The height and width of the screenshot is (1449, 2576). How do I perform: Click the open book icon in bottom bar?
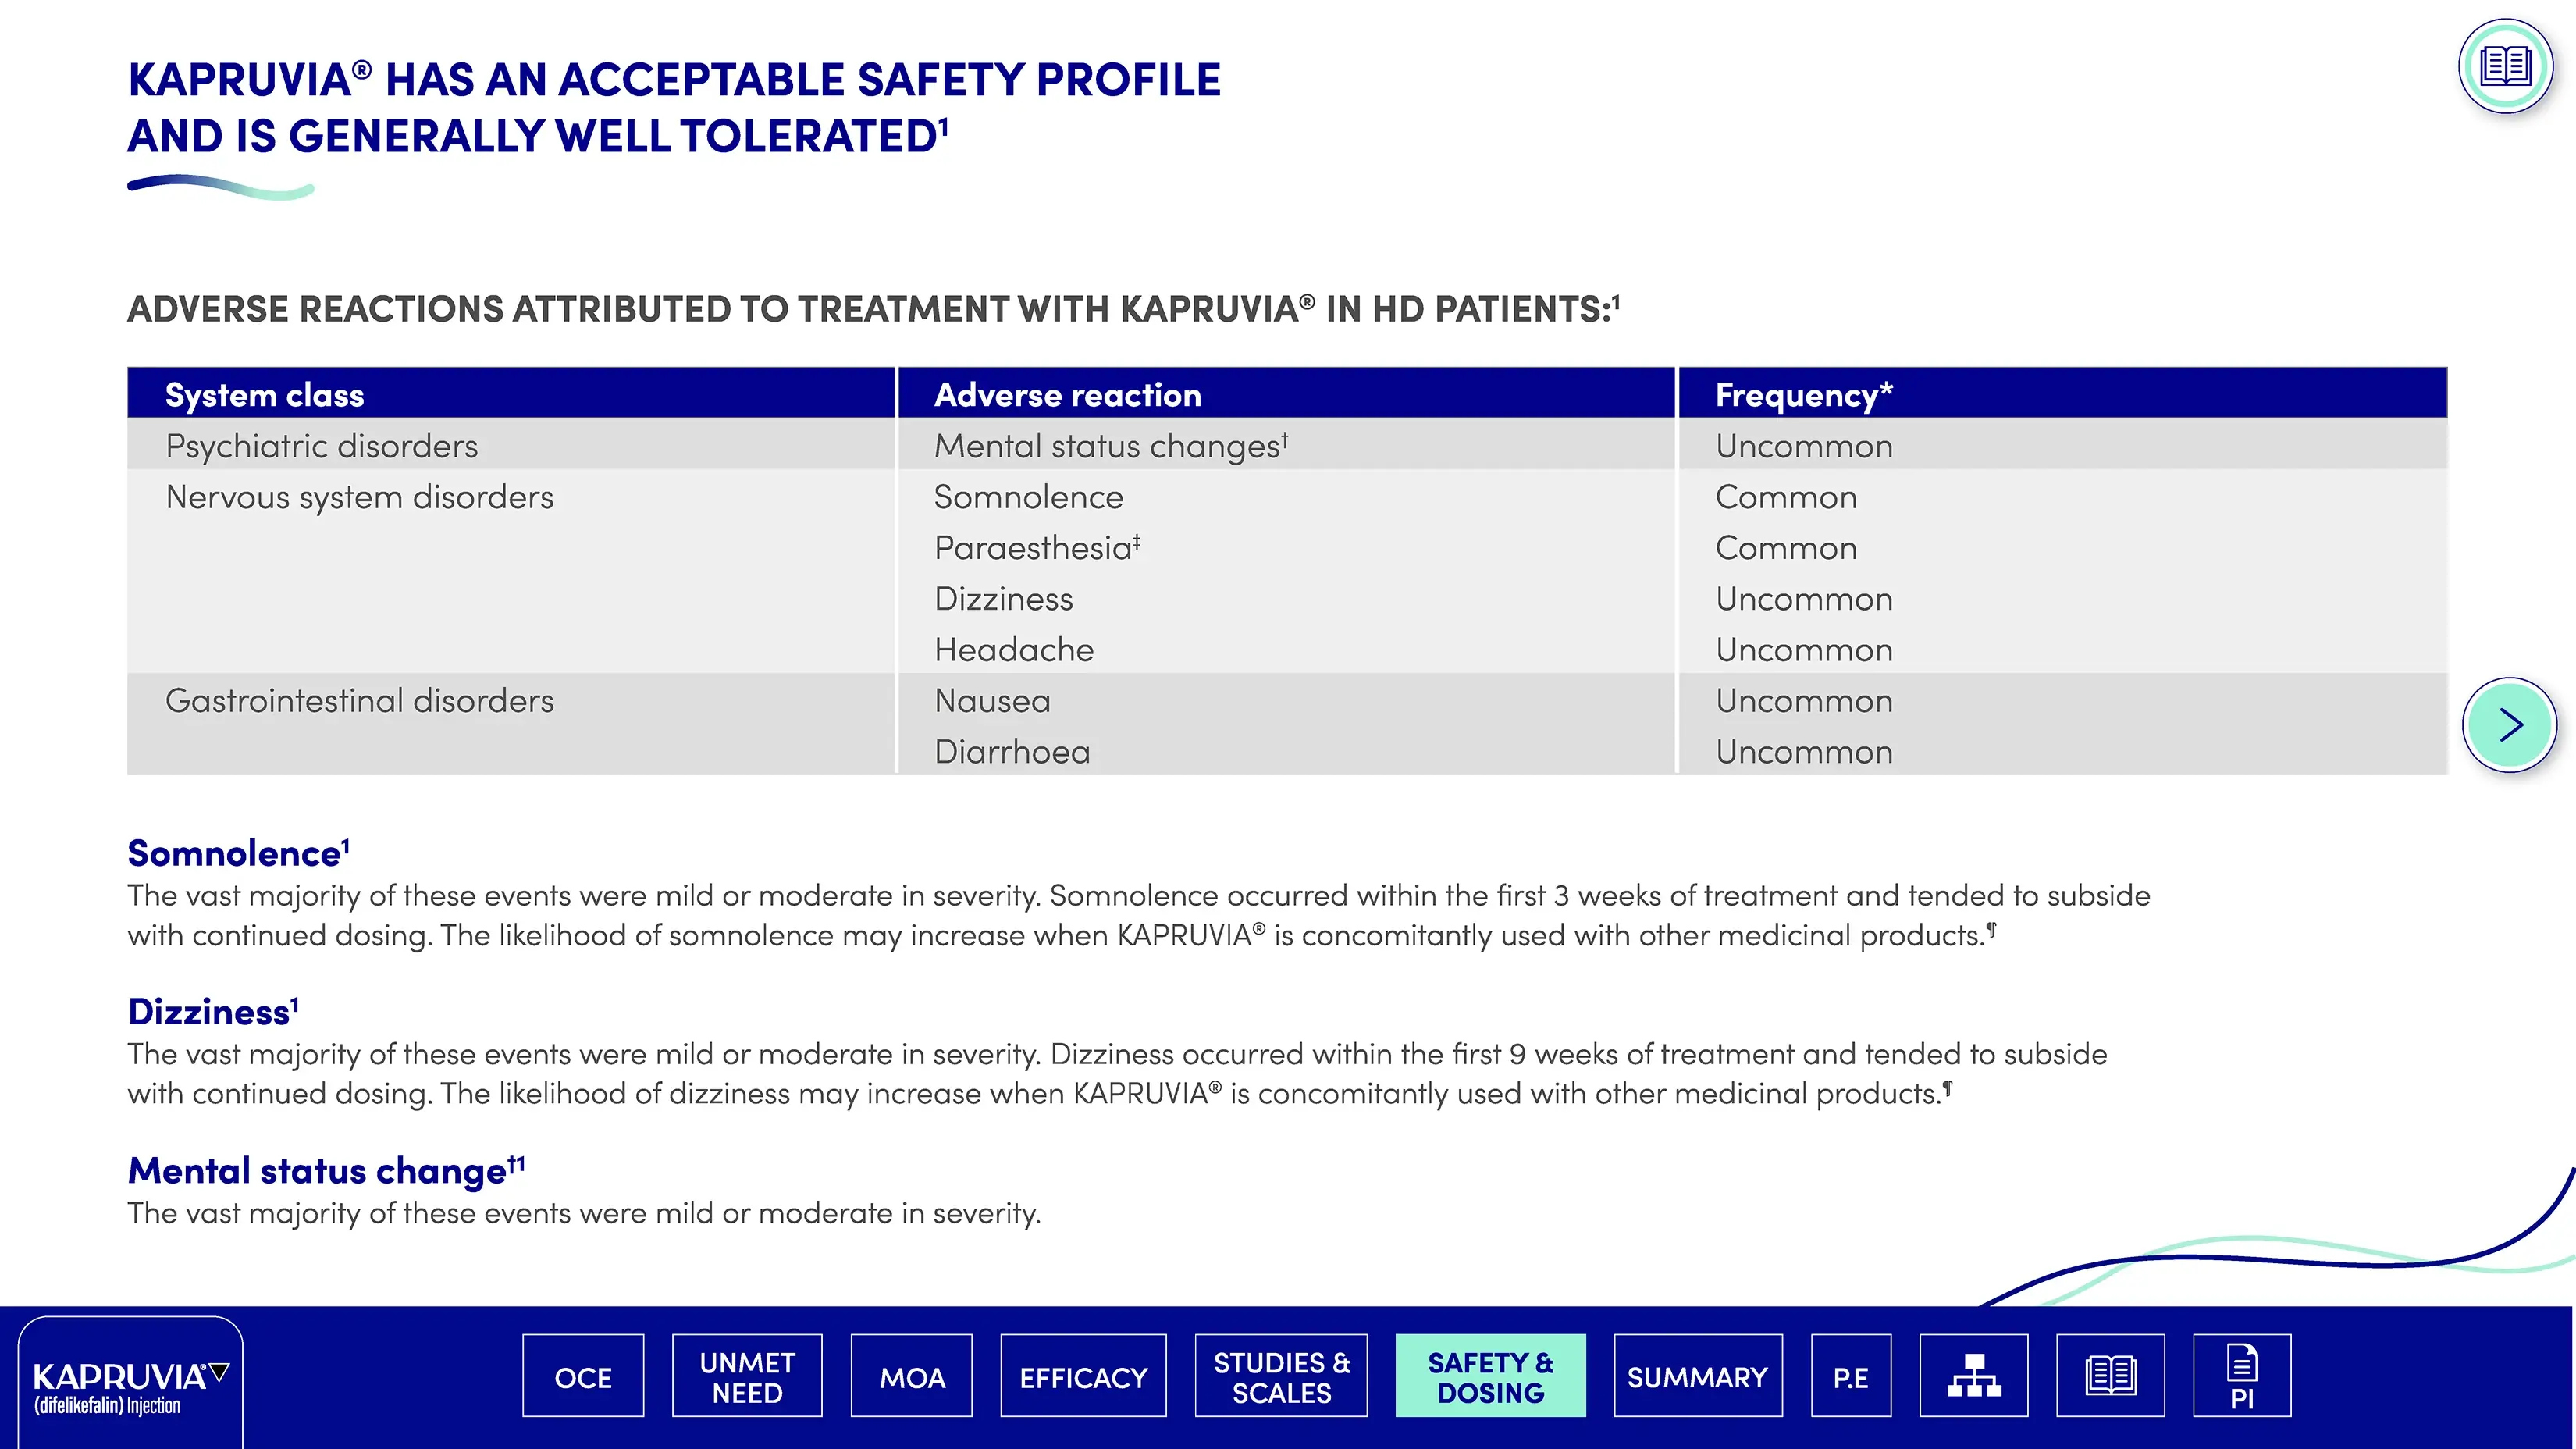(2110, 1376)
